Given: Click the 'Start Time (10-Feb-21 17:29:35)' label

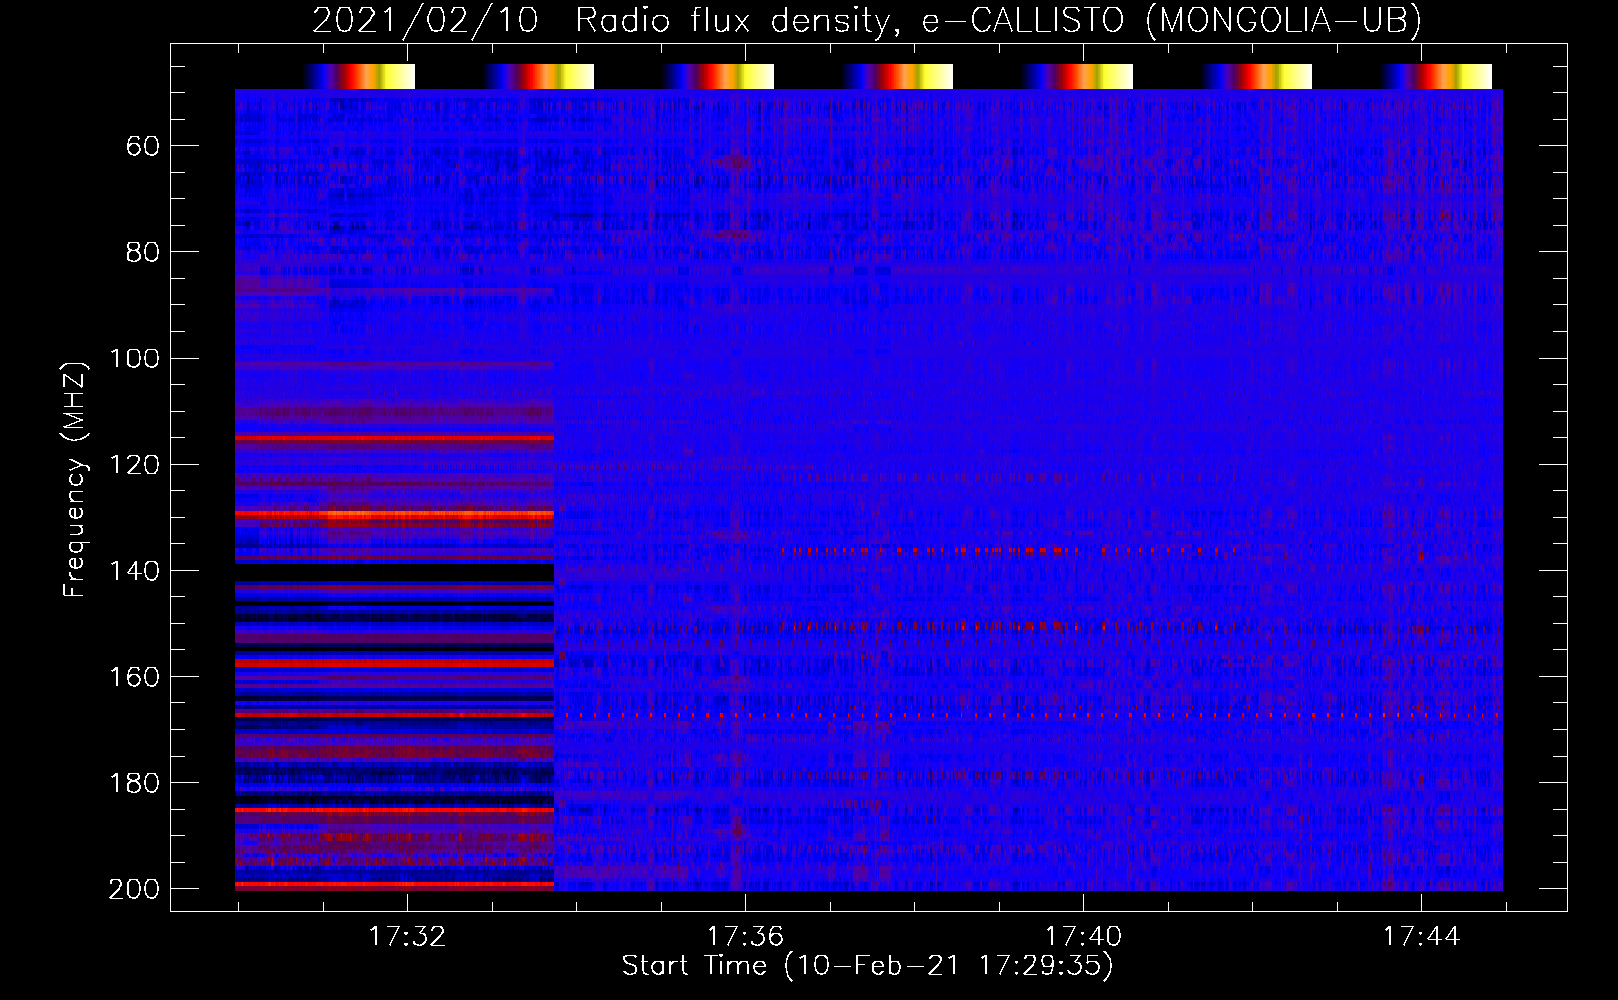Looking at the screenshot, I should click(x=867, y=965).
